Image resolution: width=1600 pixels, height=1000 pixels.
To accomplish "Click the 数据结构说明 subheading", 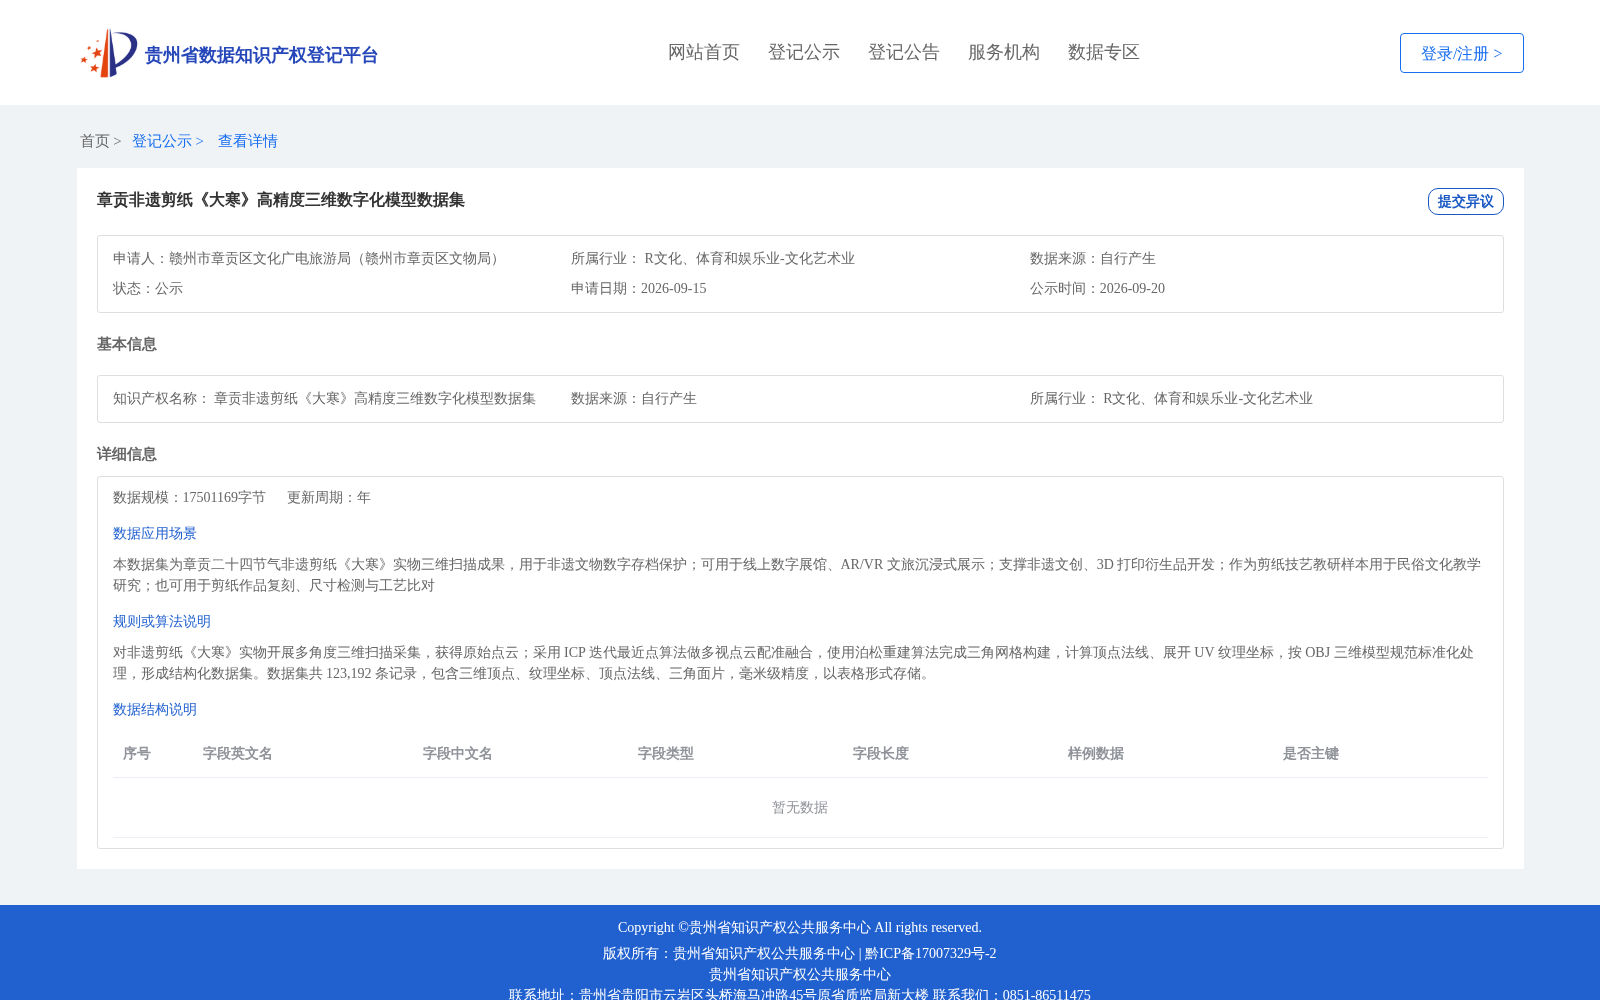I will point(155,709).
